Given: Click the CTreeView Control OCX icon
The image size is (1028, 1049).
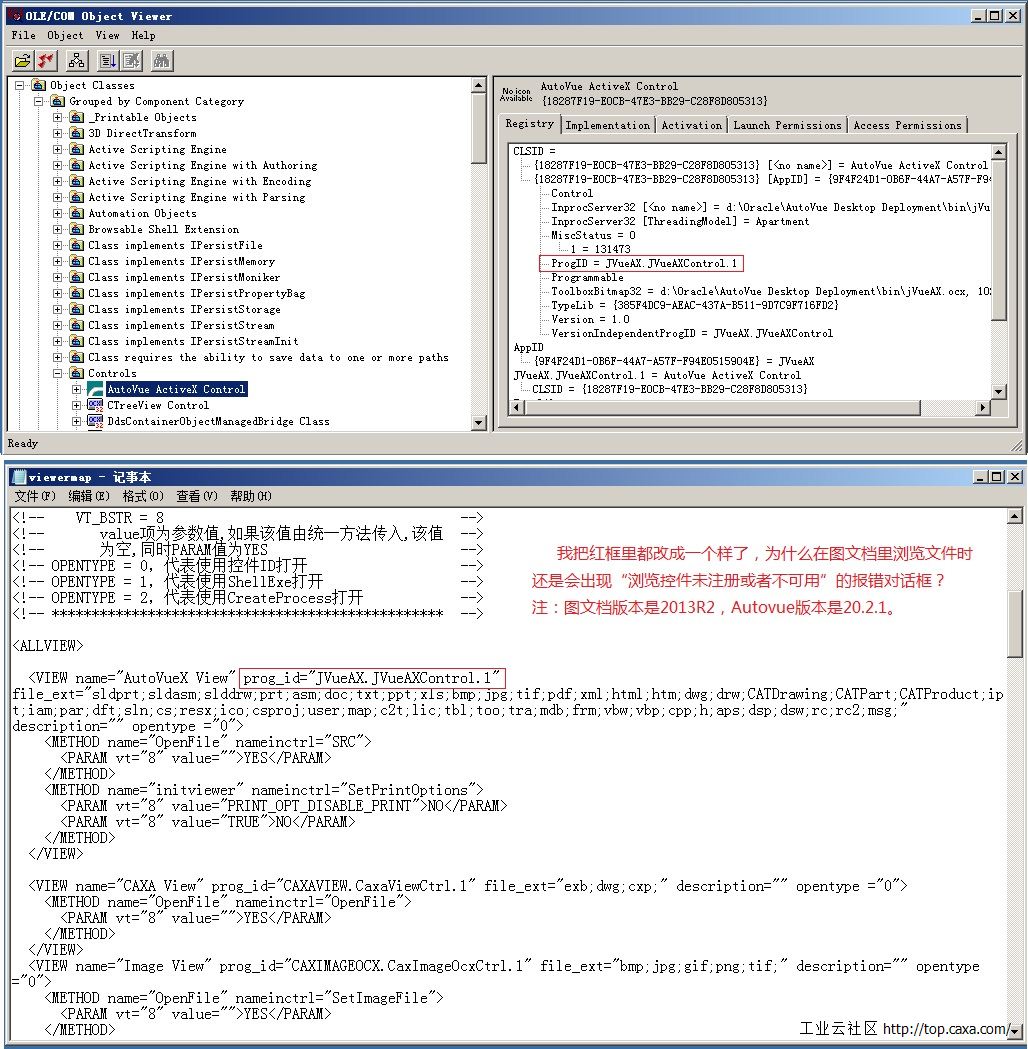Looking at the screenshot, I should pyautogui.click(x=96, y=405).
